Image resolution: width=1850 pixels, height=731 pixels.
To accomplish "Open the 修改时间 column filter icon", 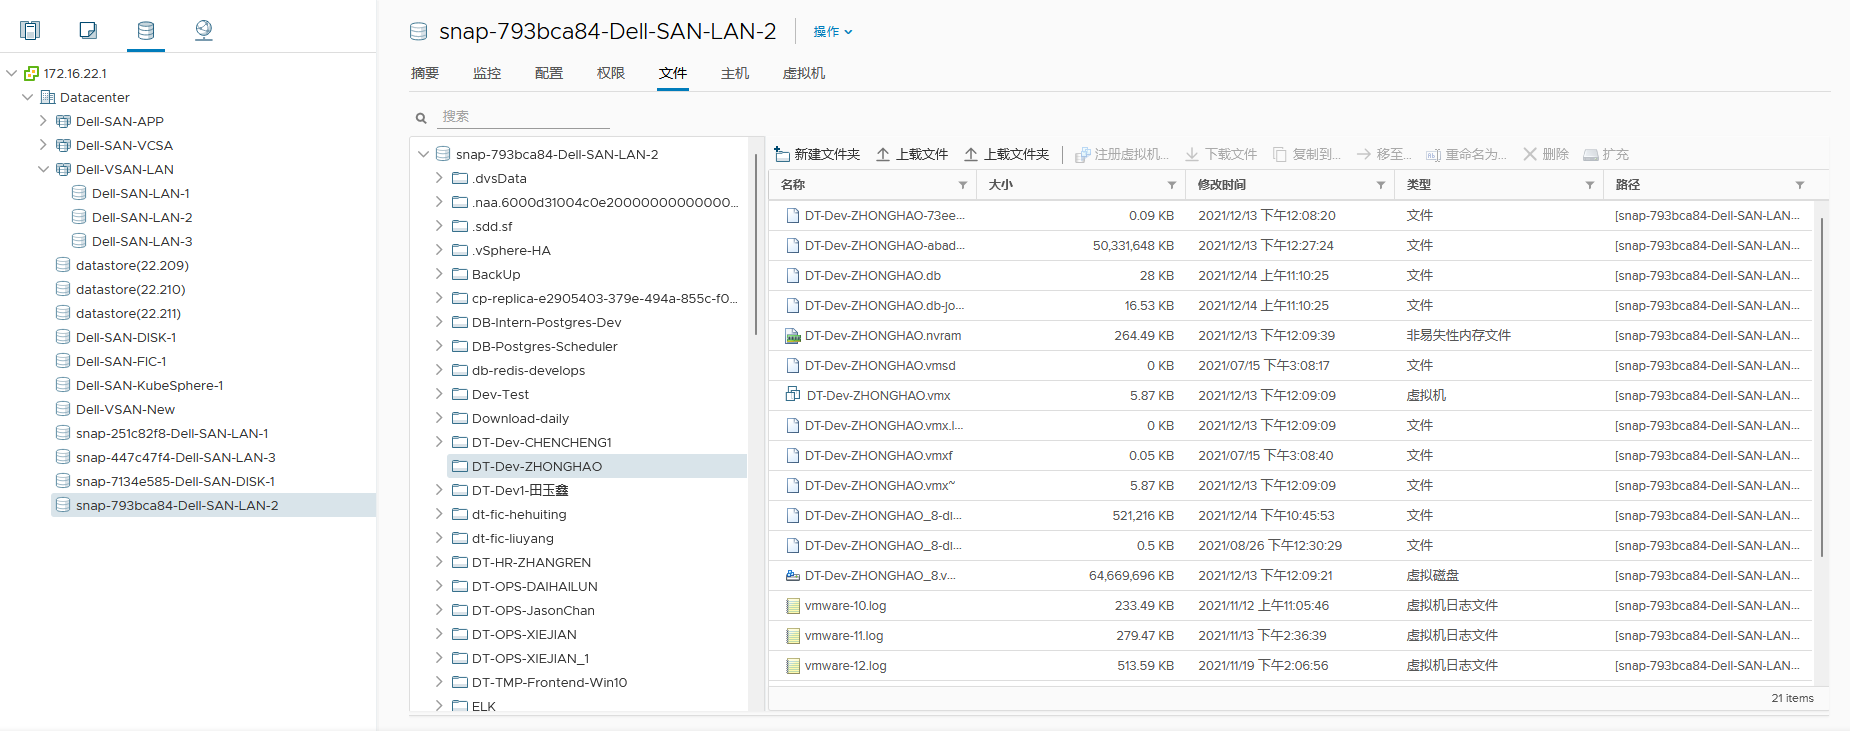I will [x=1381, y=185].
